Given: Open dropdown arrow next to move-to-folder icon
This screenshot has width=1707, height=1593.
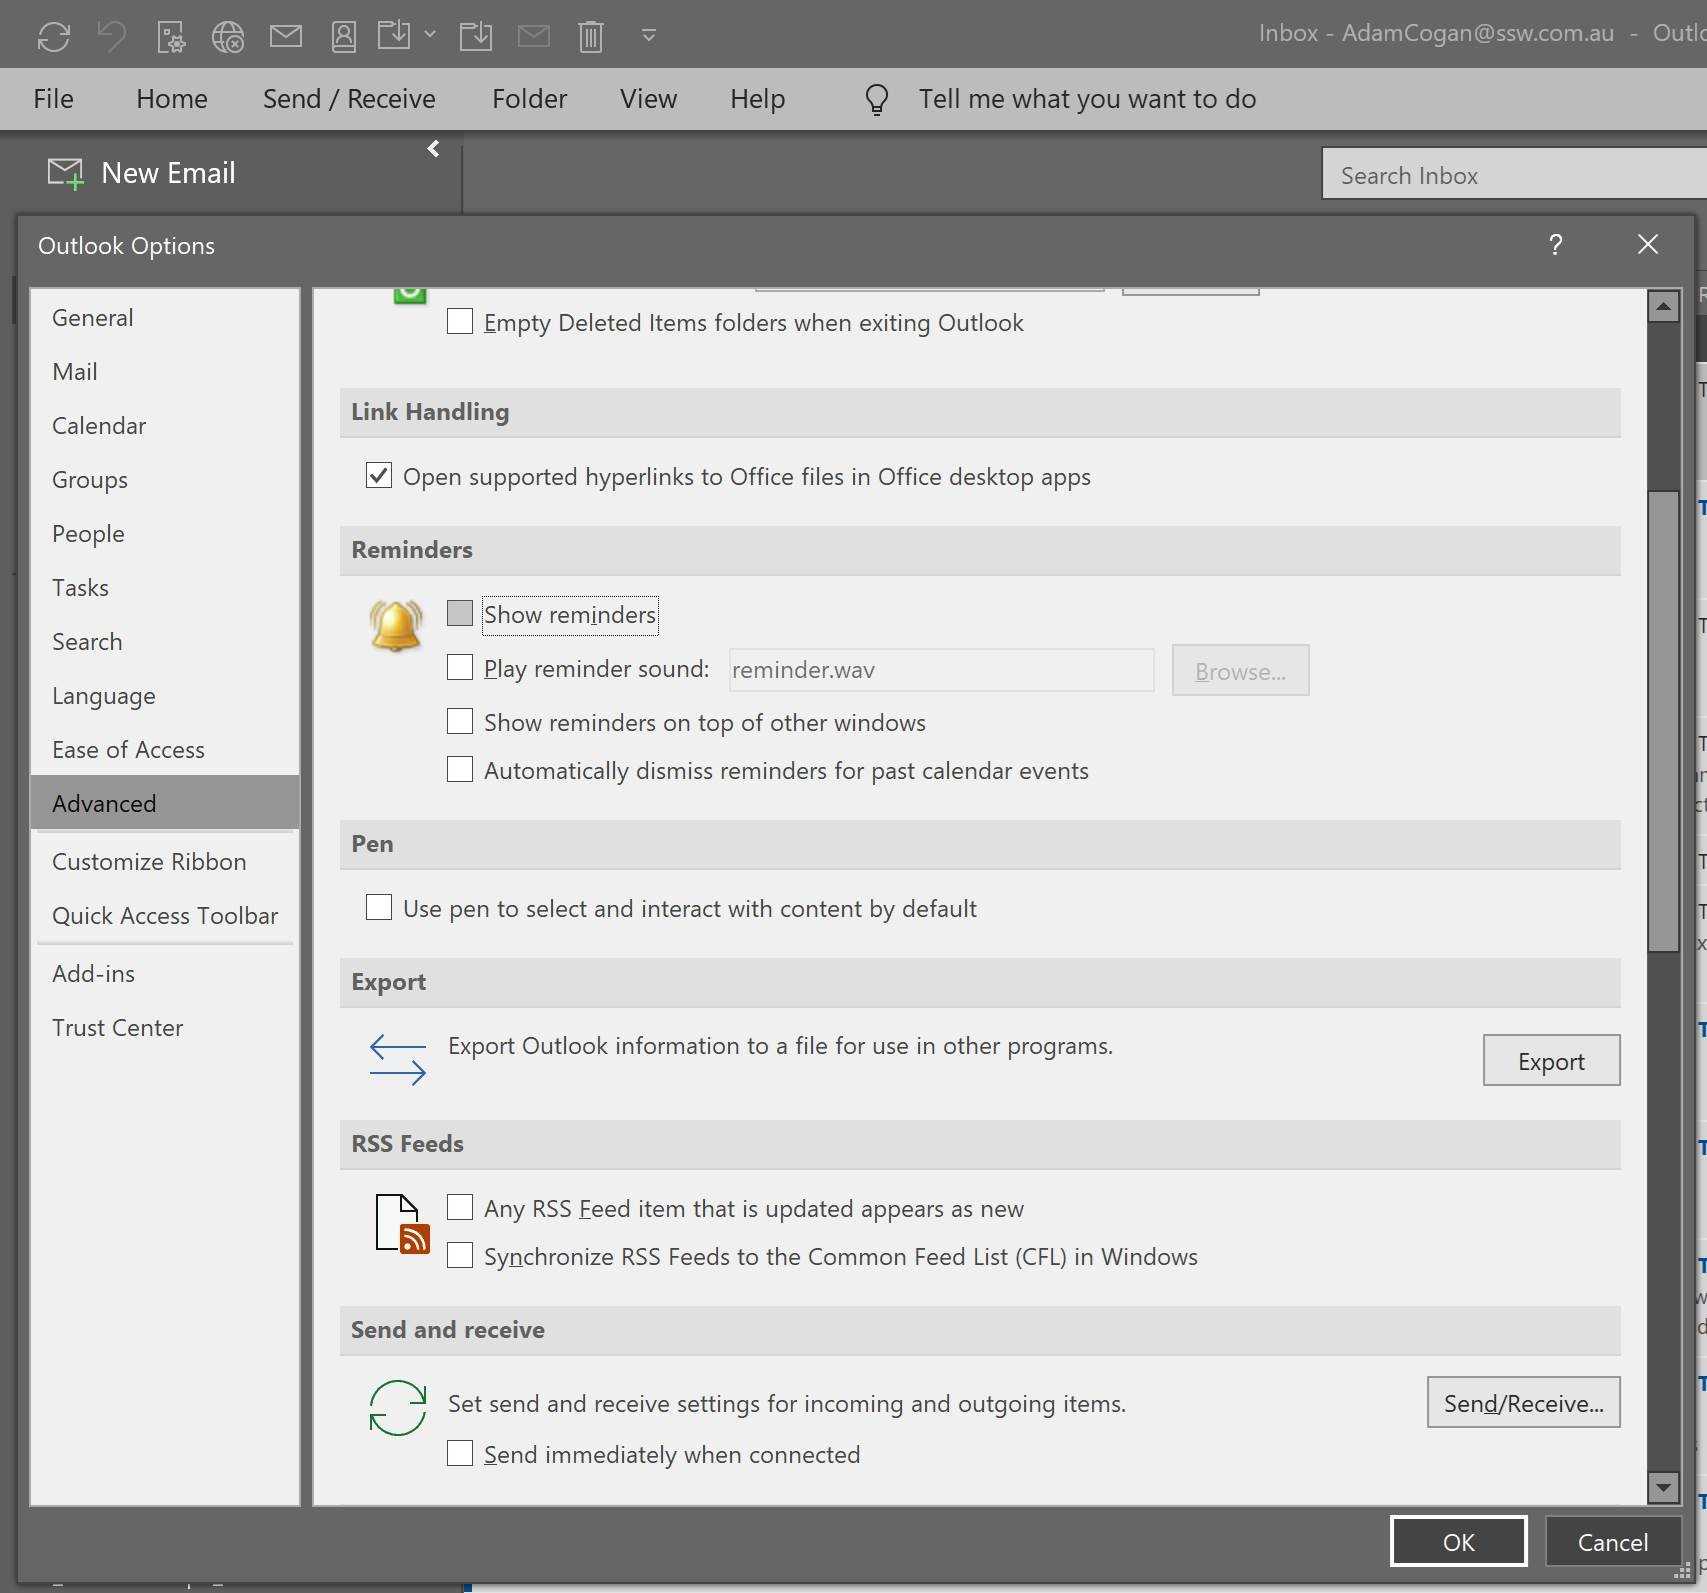Looking at the screenshot, I should coord(430,35).
